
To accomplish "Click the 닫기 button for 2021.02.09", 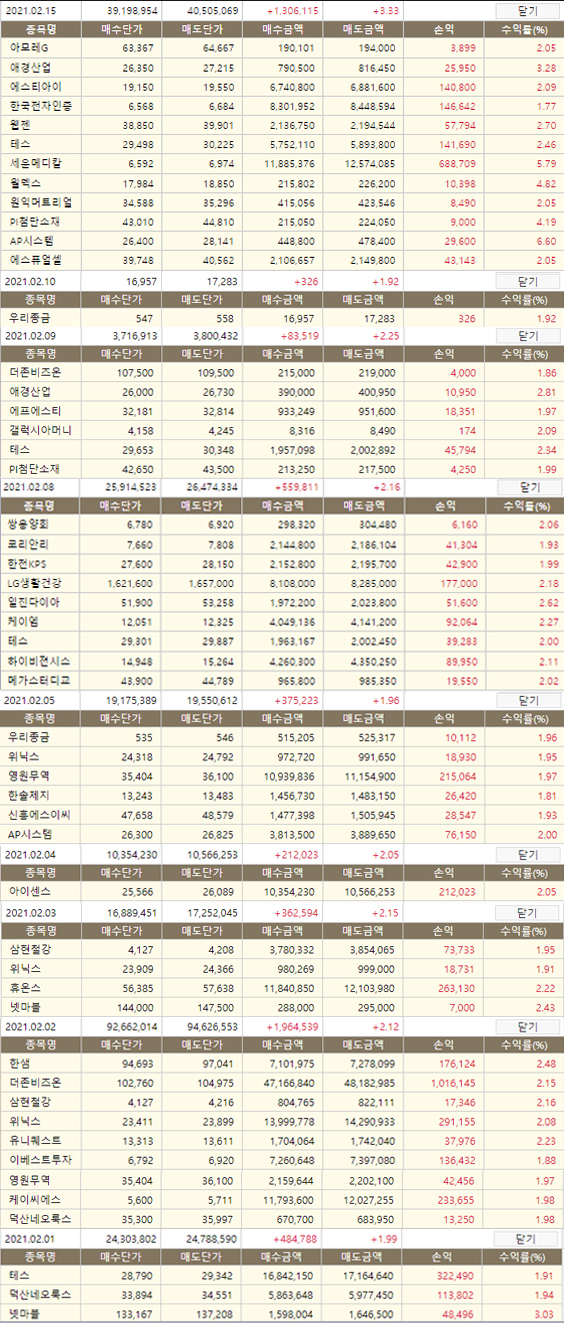I will pos(528,336).
